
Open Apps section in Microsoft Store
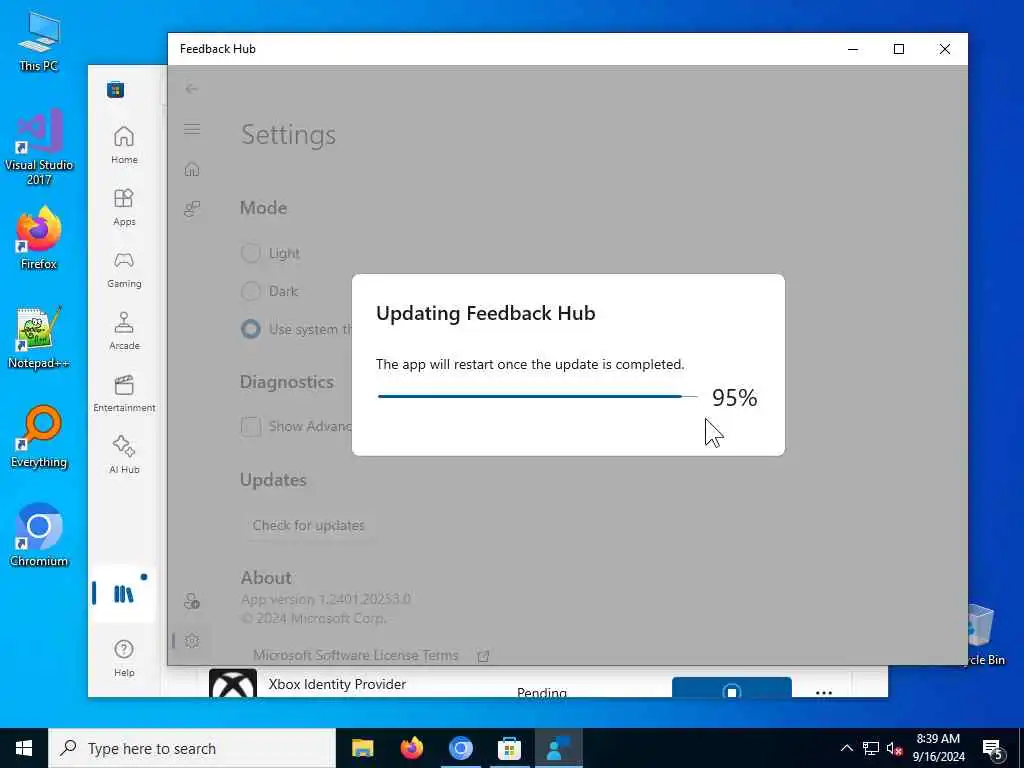point(124,207)
